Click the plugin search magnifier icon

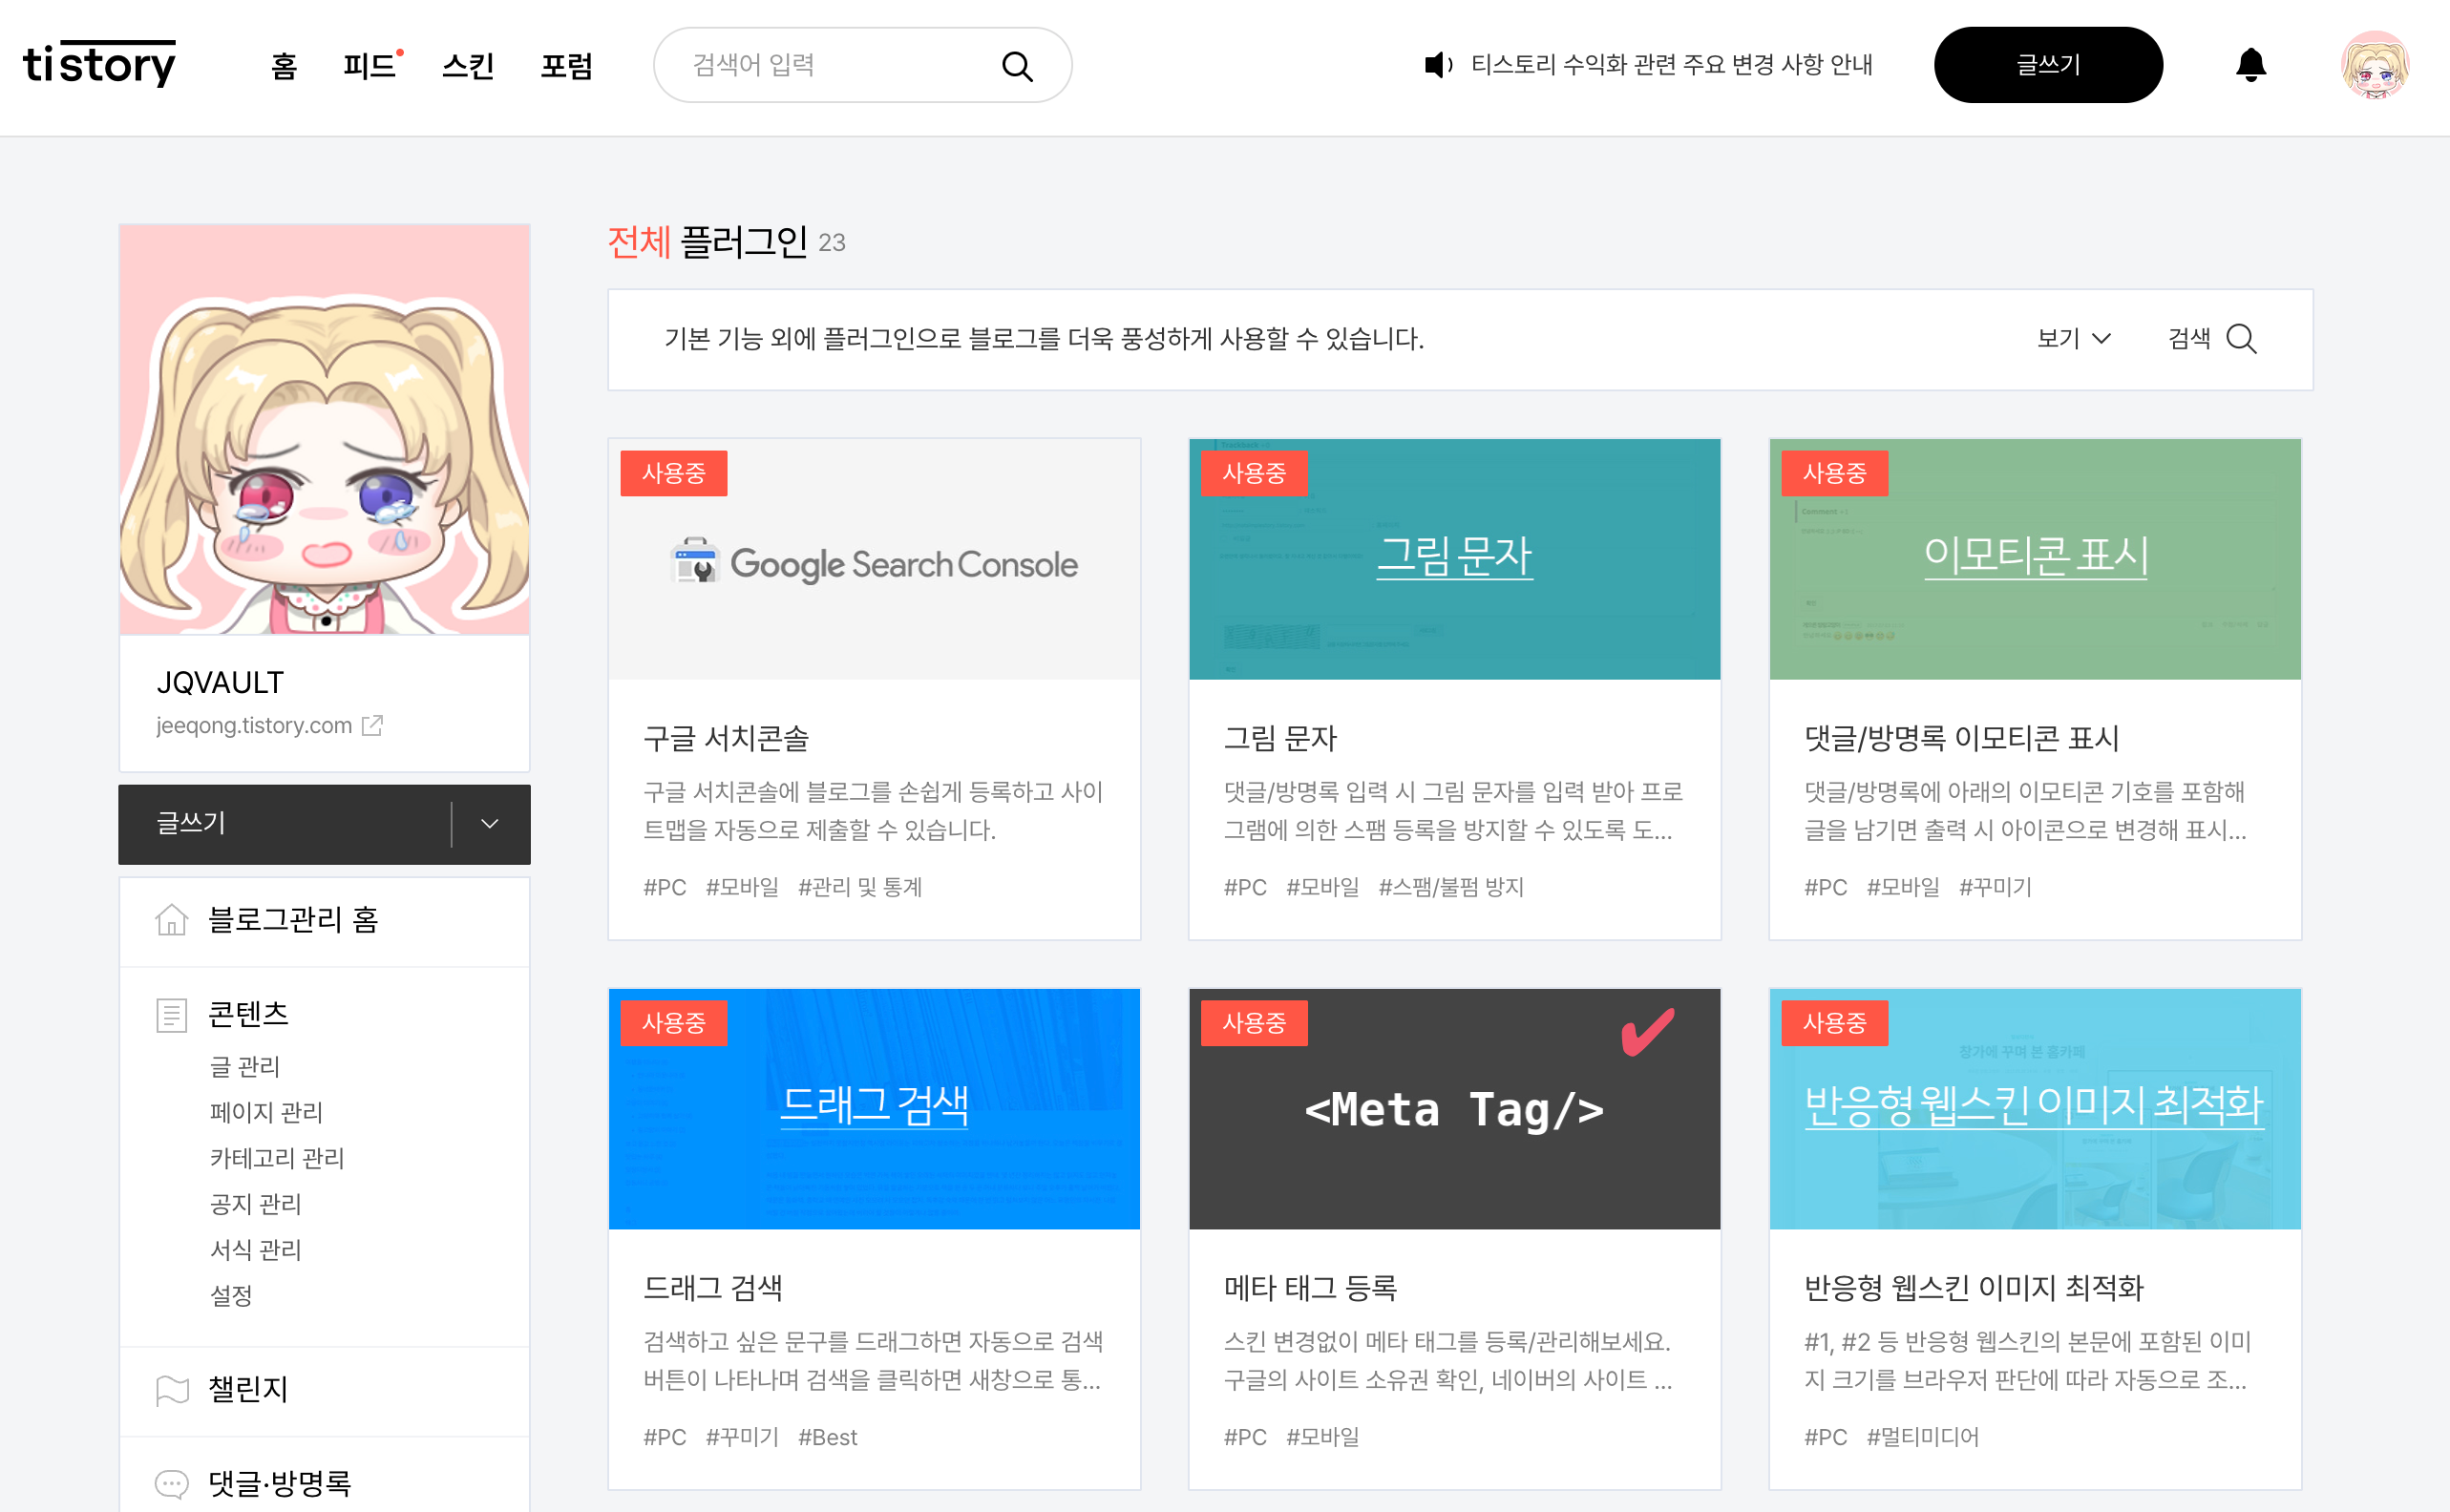[x=2241, y=339]
